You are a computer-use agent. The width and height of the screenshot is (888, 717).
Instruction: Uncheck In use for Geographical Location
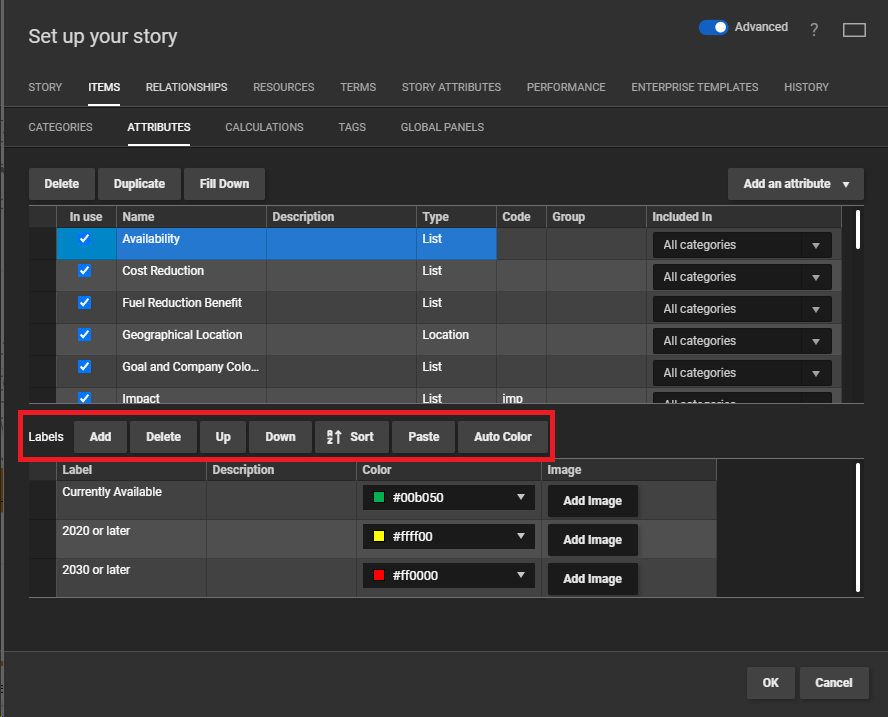pyautogui.click(x=84, y=335)
